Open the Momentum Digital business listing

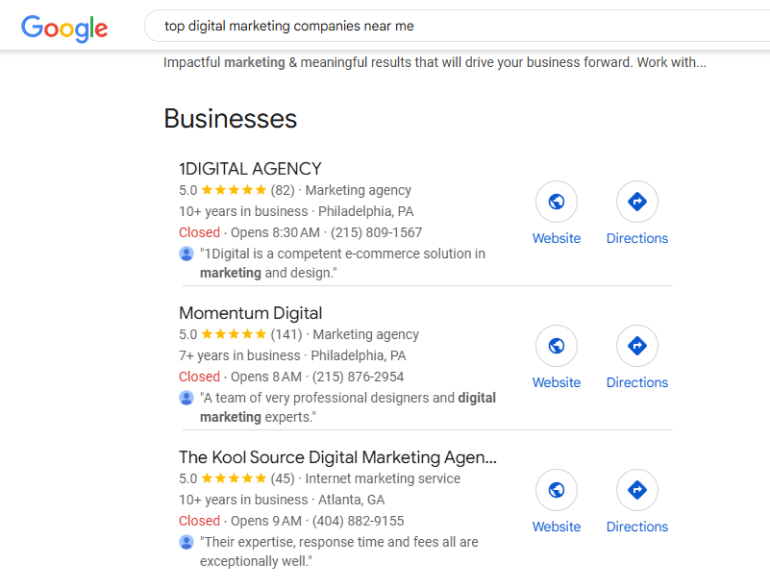tap(250, 313)
